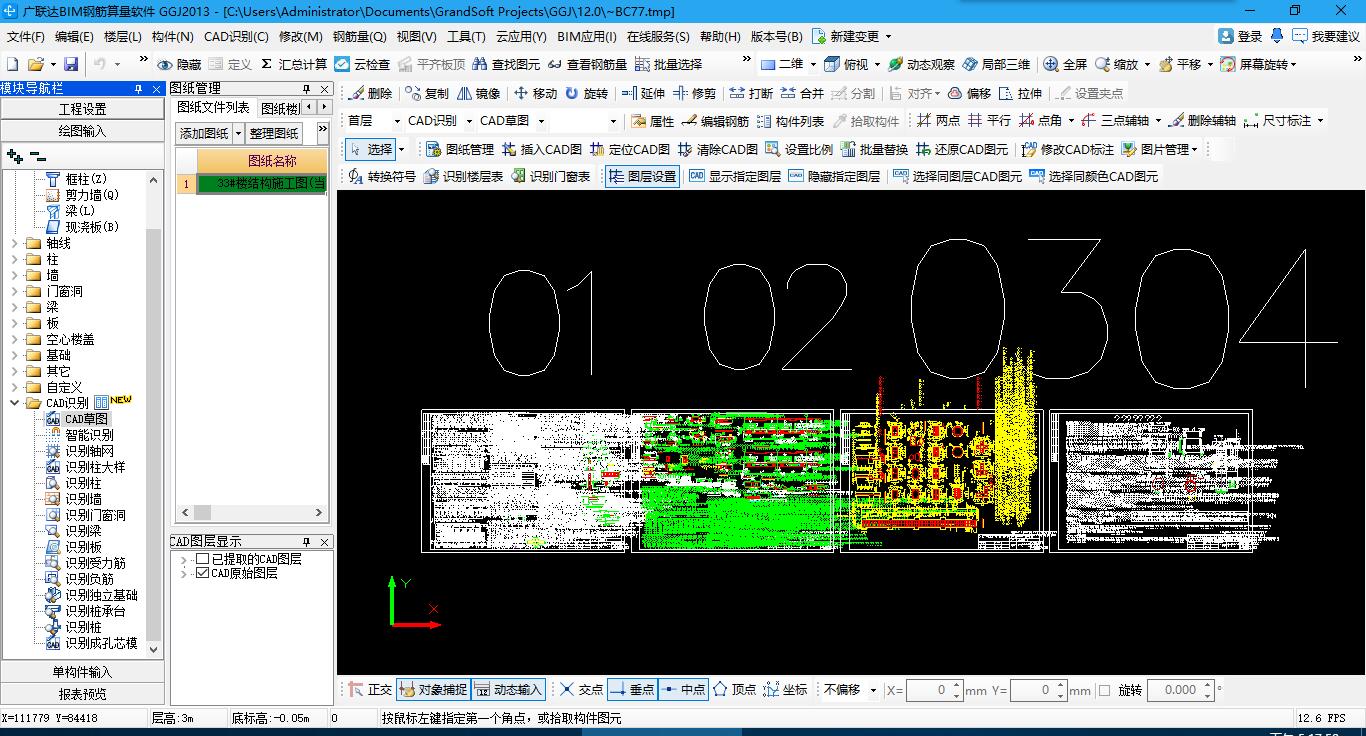Click 局部三维 local 3D view
Screen dimensions: 1366x736
coord(996,64)
